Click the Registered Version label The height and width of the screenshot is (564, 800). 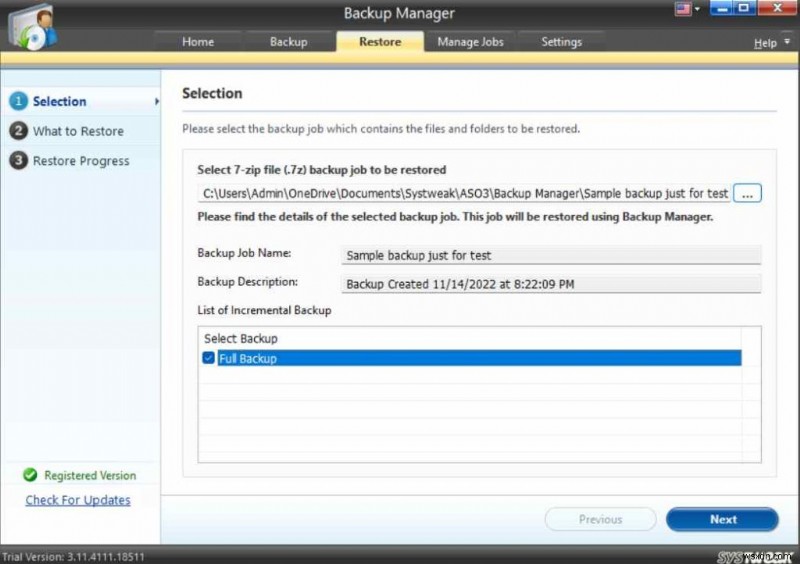click(90, 475)
